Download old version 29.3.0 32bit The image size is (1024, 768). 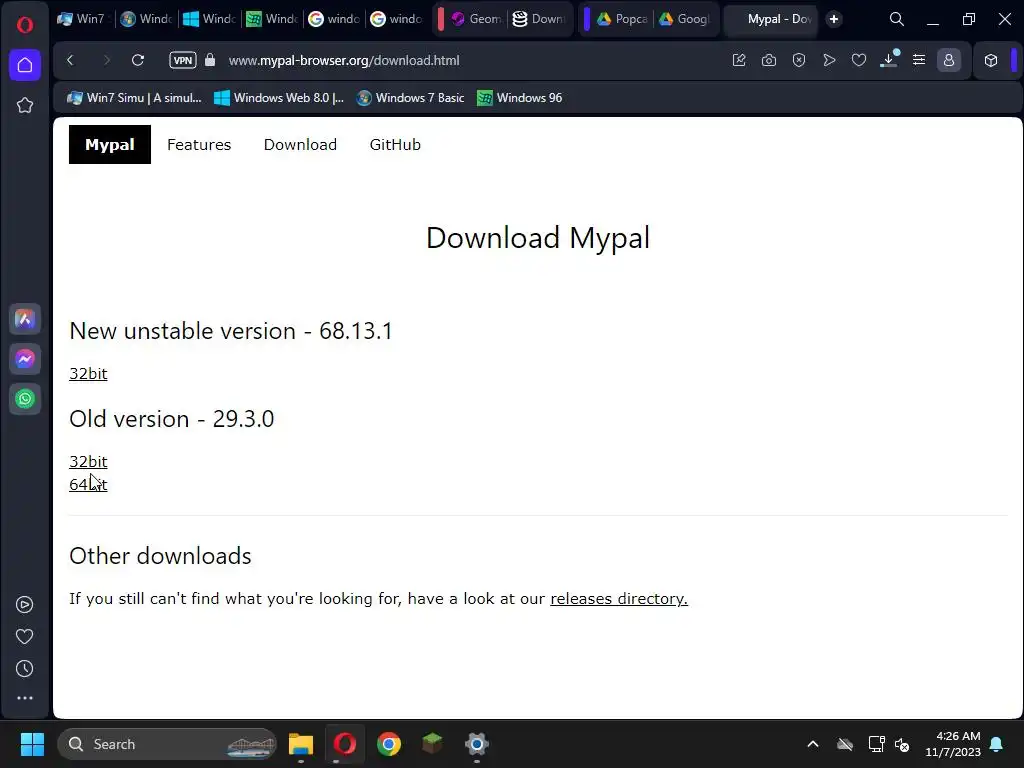[x=88, y=462]
